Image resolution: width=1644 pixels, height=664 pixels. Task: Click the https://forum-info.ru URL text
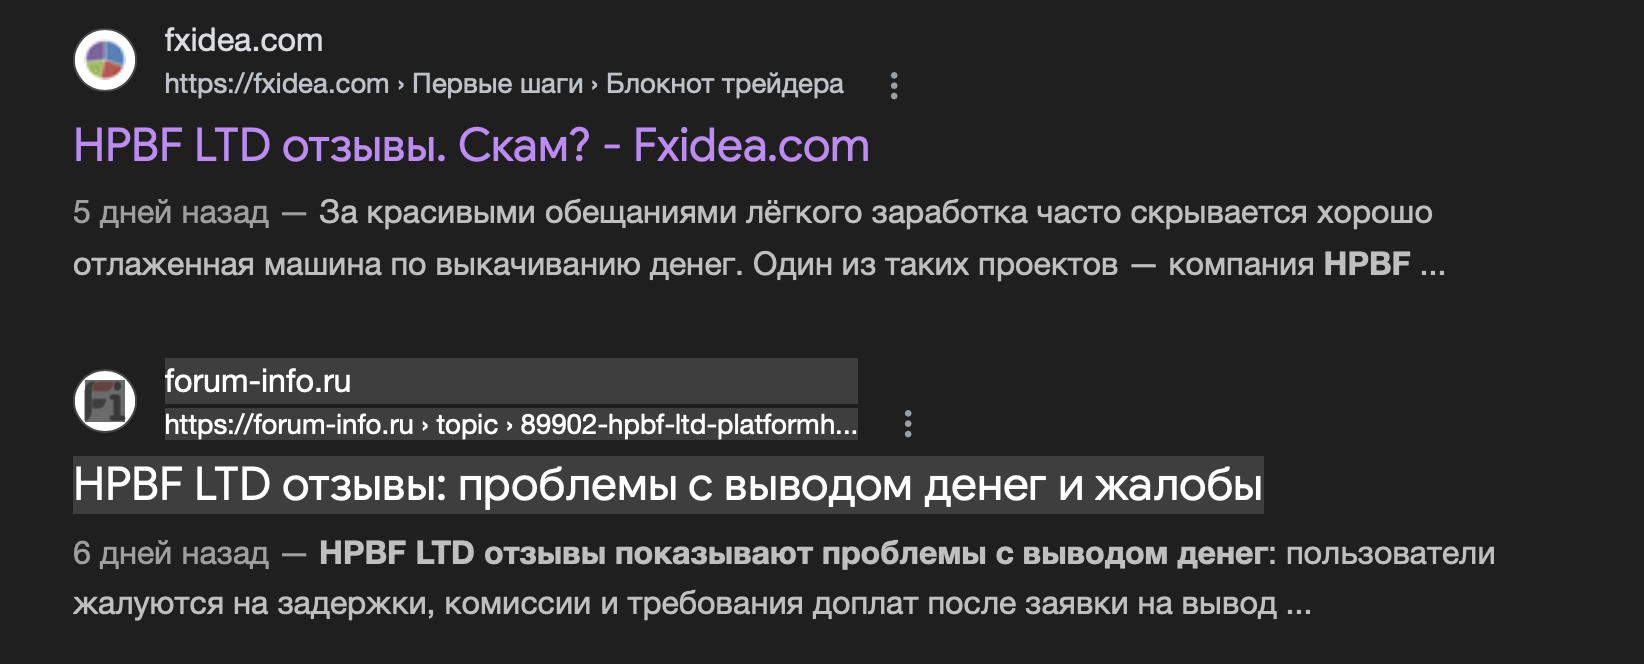coord(288,425)
